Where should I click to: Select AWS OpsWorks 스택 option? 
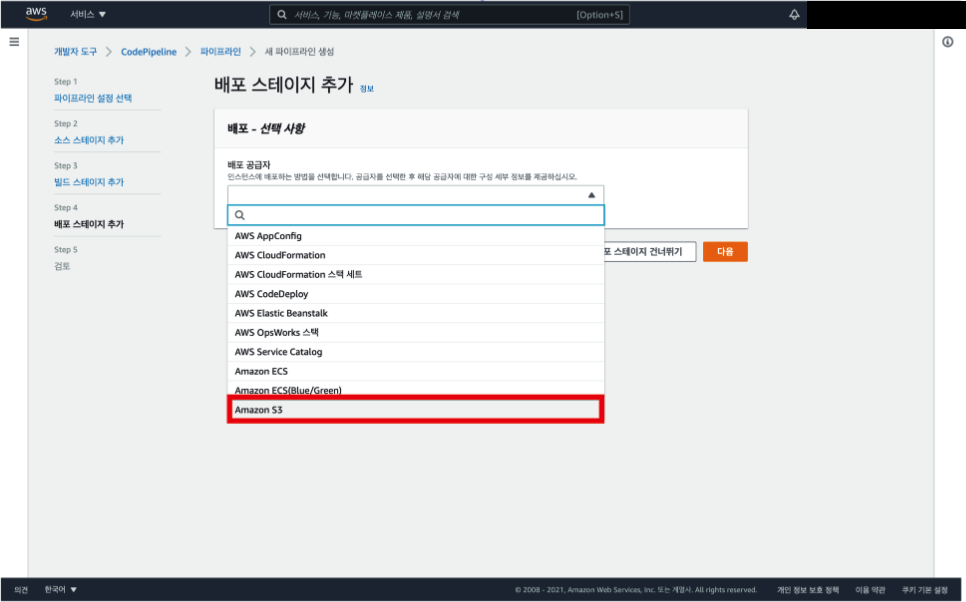tap(416, 333)
